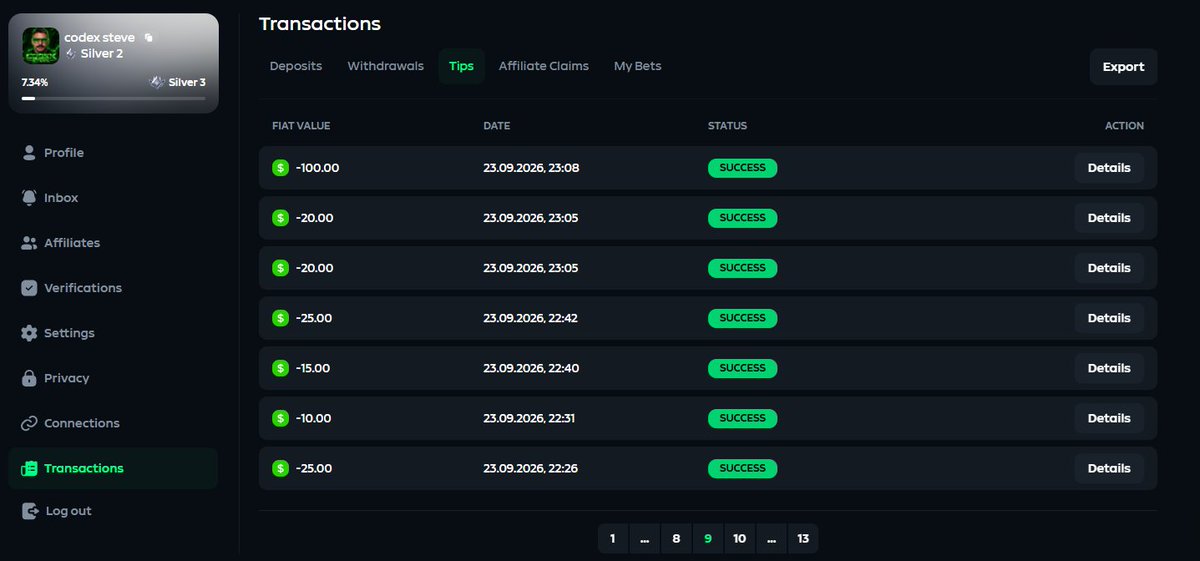This screenshot has width=1200, height=561.
Task: Click the codex steve username
Action: click(x=99, y=37)
